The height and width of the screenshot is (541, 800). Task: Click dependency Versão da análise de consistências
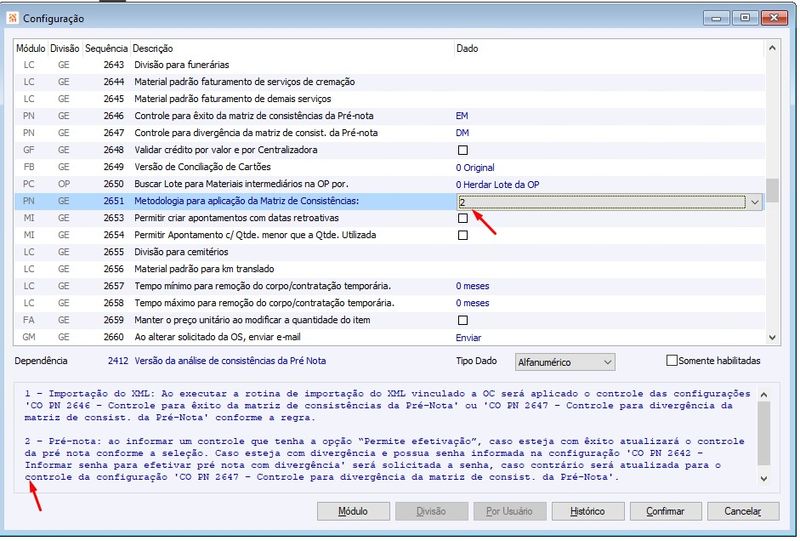tap(230, 361)
